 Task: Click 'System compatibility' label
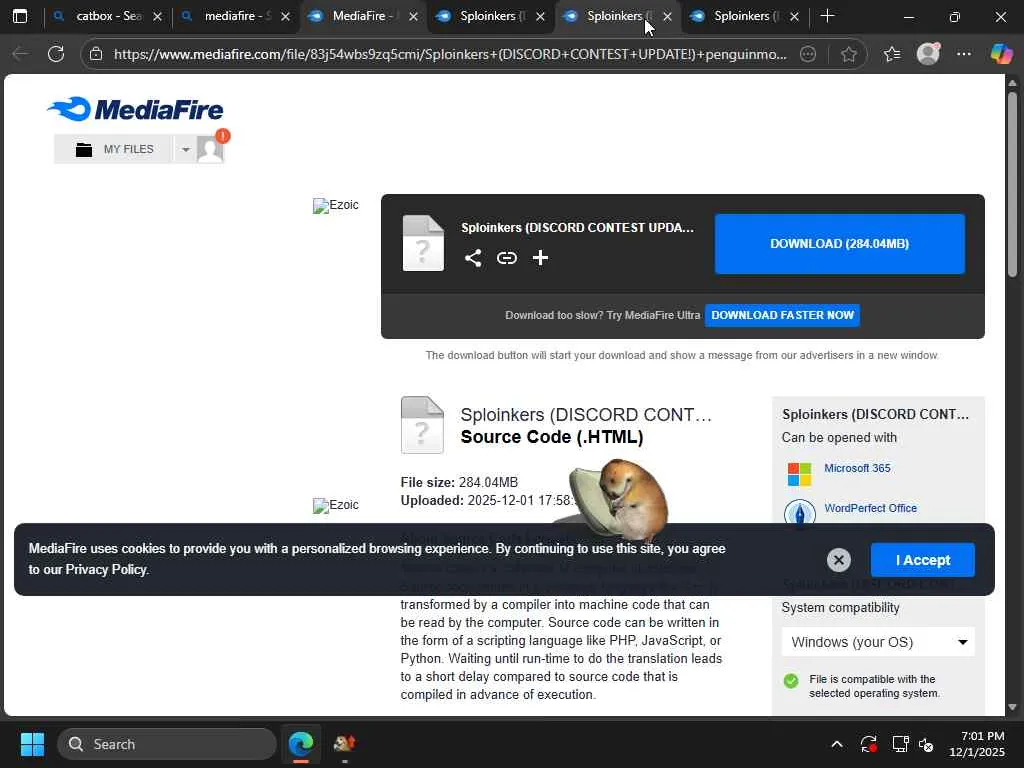tap(840, 608)
